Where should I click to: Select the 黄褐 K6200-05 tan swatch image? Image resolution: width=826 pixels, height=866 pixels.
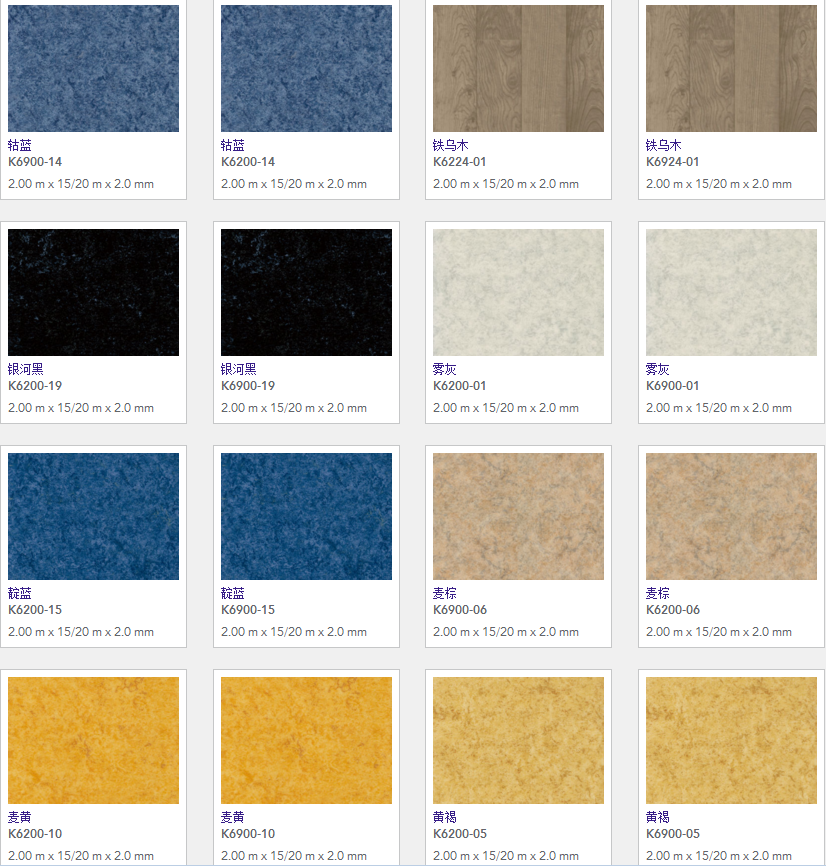518,740
